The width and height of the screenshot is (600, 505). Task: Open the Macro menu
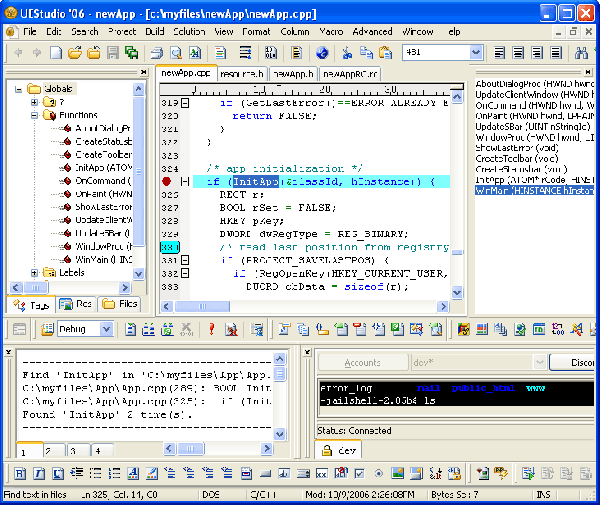pos(330,32)
